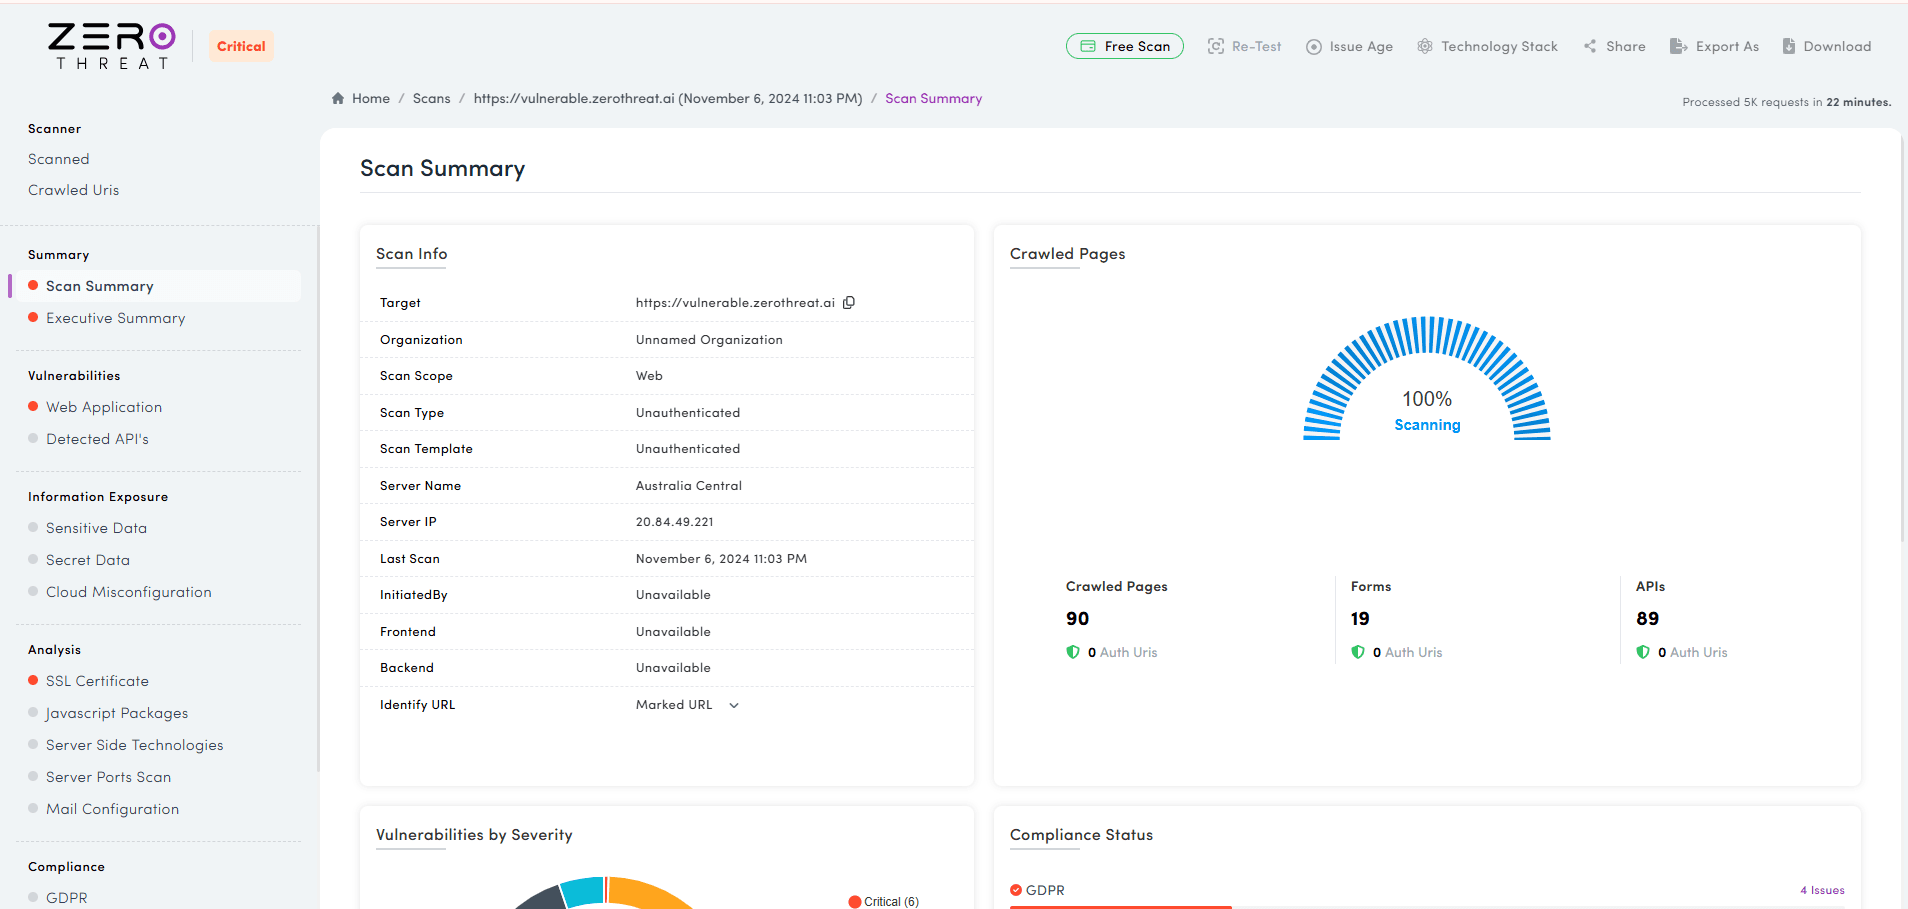Viewport: 1908px width, 909px height.
Task: Open Mail Configuration sidebar item
Action: (x=113, y=809)
